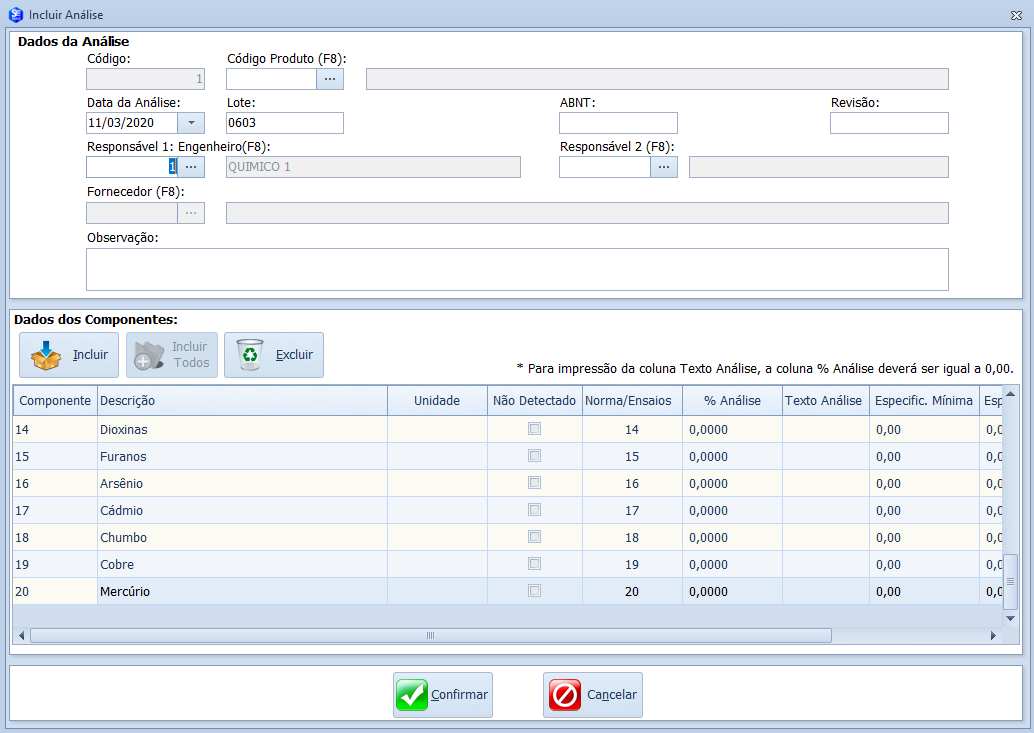Open Responsável 1 lookup ellipsis button
Viewport: 1034px width, 733px height.
(x=191, y=167)
